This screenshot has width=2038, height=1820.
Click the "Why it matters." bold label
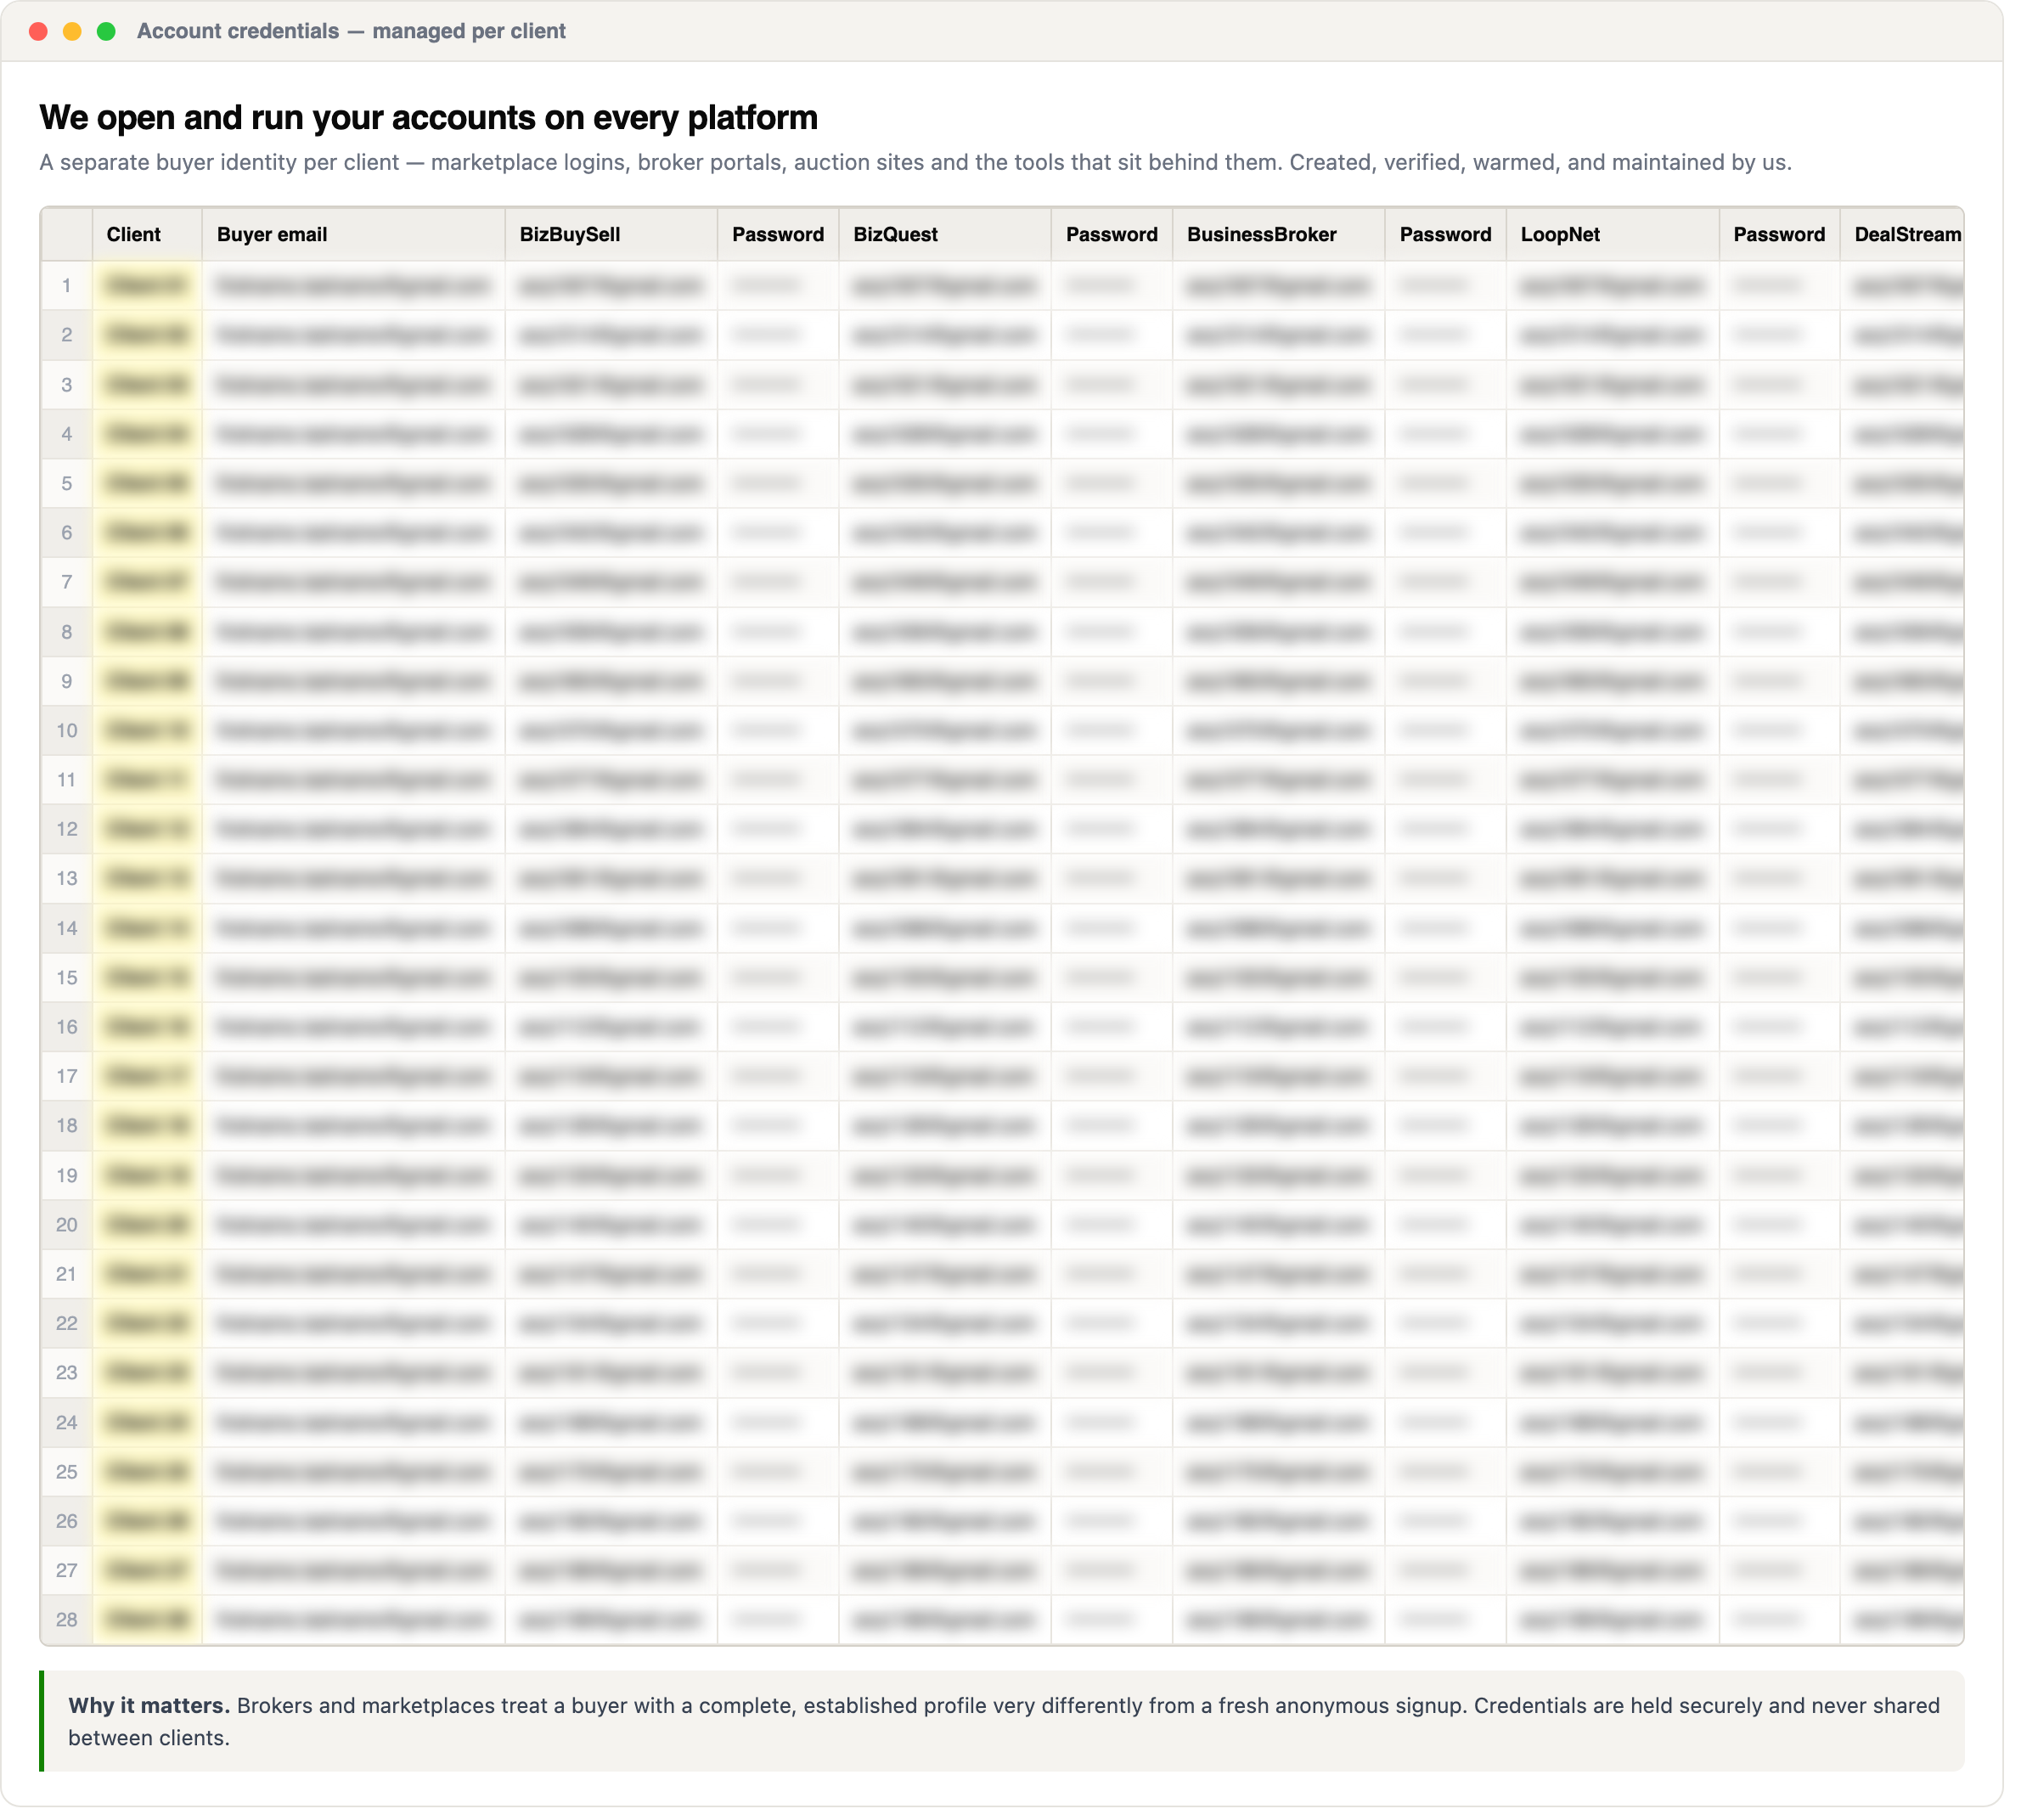click(x=149, y=1706)
